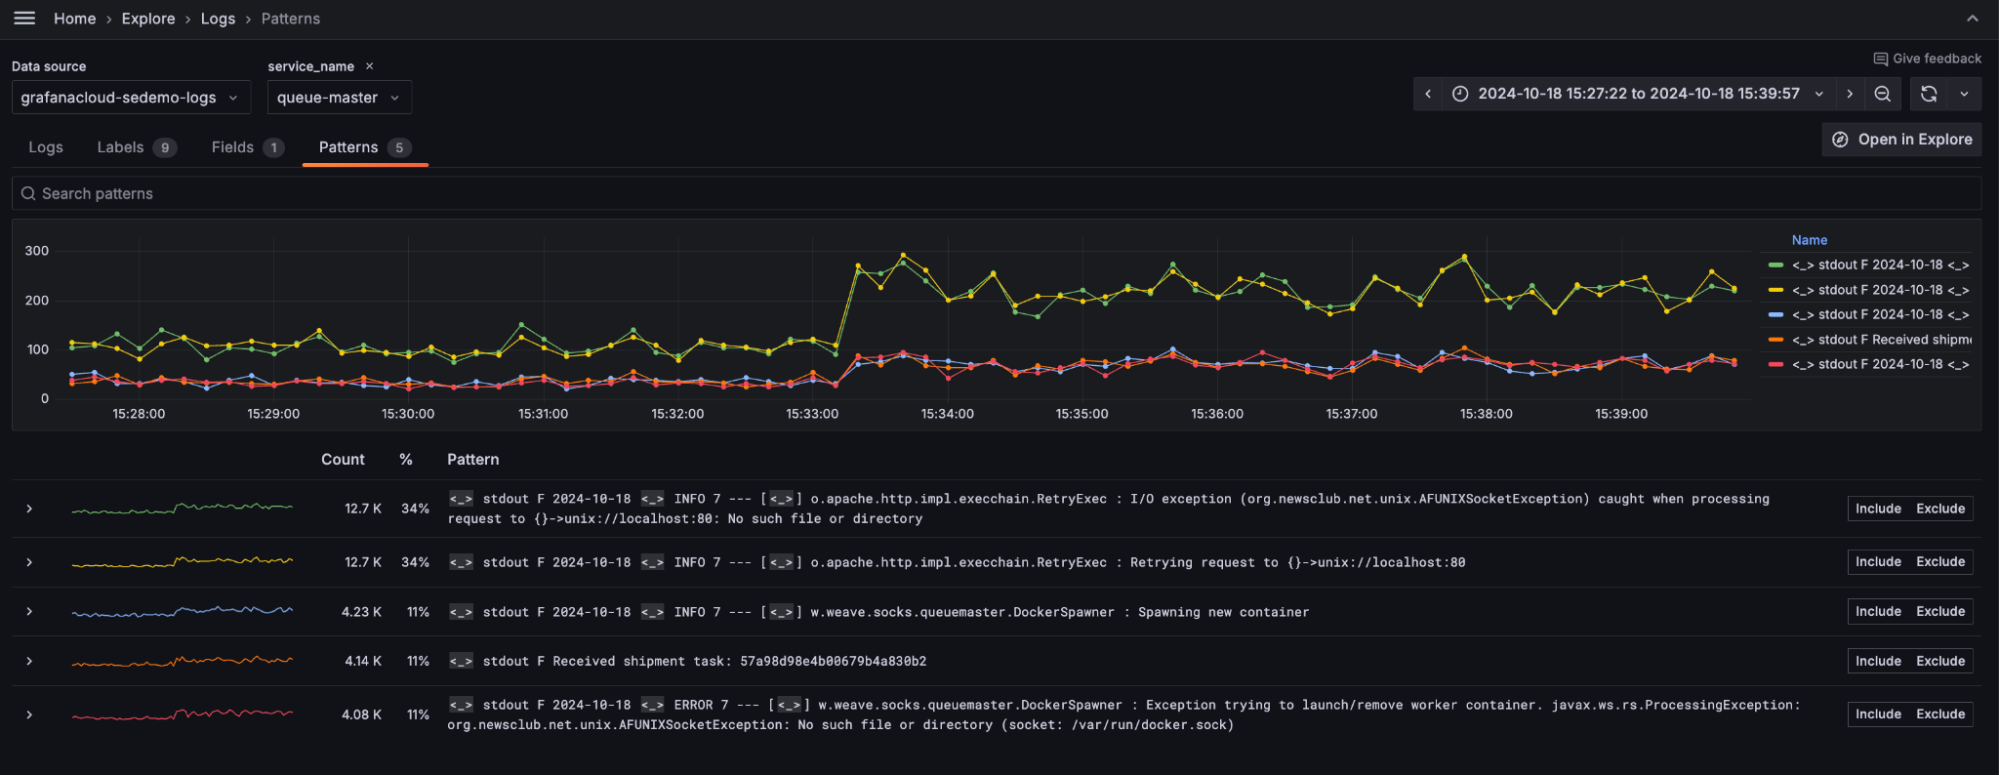
Task: Open the refresh interval dropdown arrow
Action: [x=1964, y=94]
